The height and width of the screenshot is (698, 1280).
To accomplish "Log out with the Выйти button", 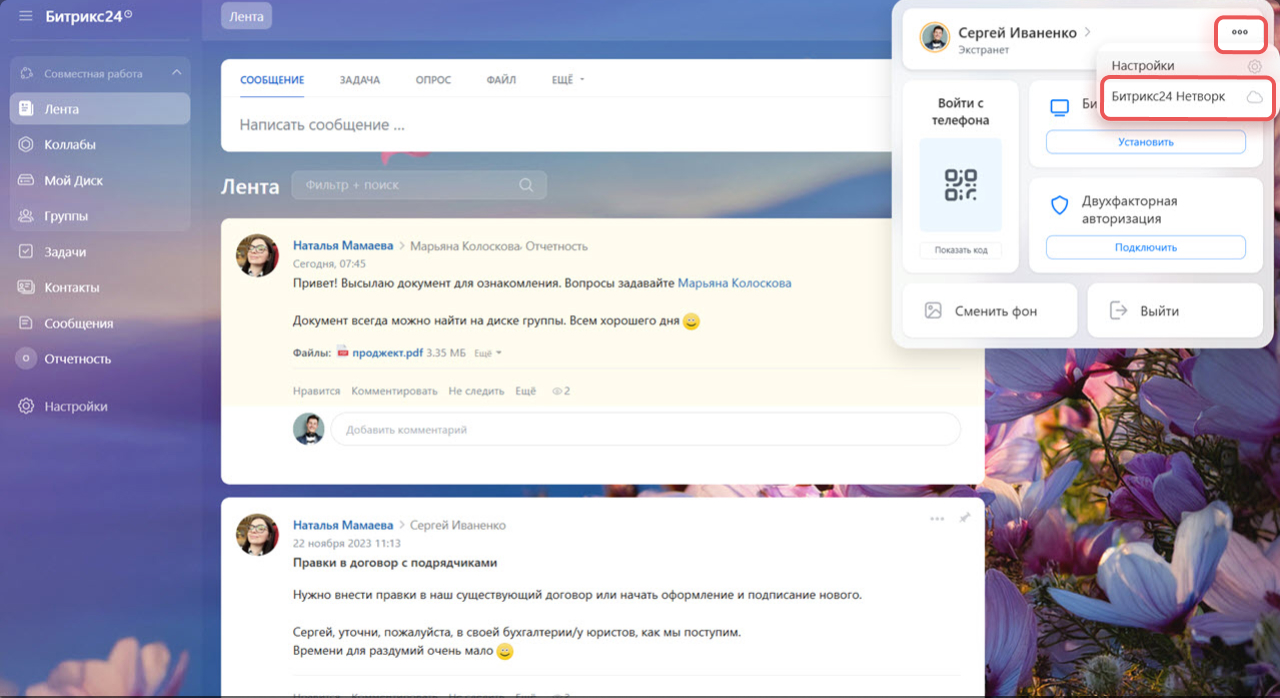I will pos(1175,311).
